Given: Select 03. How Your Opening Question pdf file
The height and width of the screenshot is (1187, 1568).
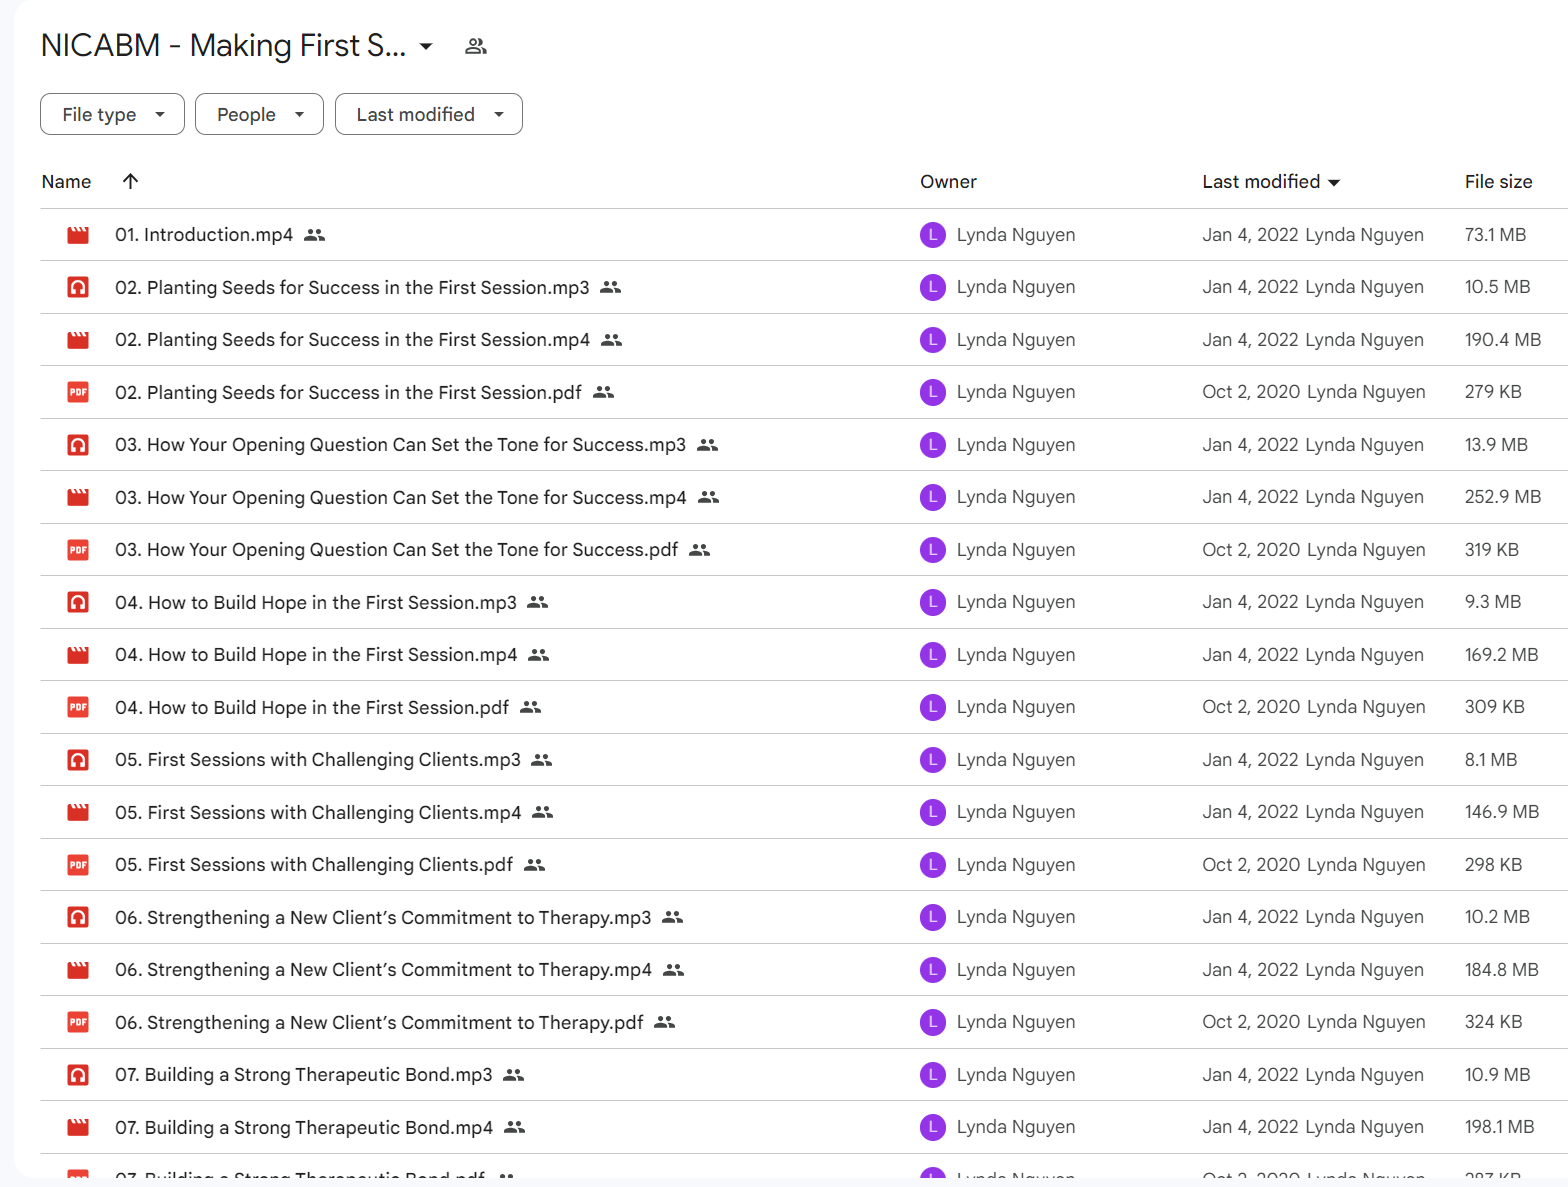Looking at the screenshot, I should click(x=396, y=550).
